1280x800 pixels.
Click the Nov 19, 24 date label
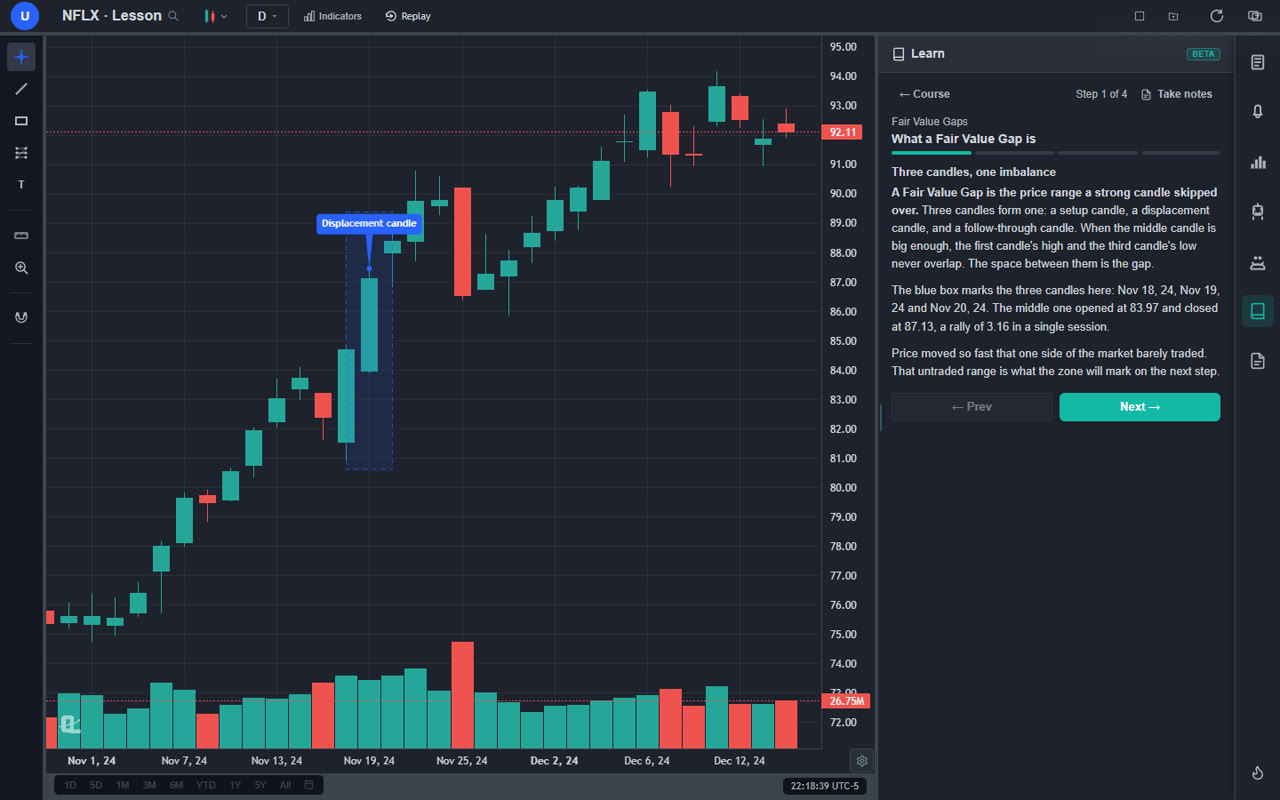click(369, 761)
